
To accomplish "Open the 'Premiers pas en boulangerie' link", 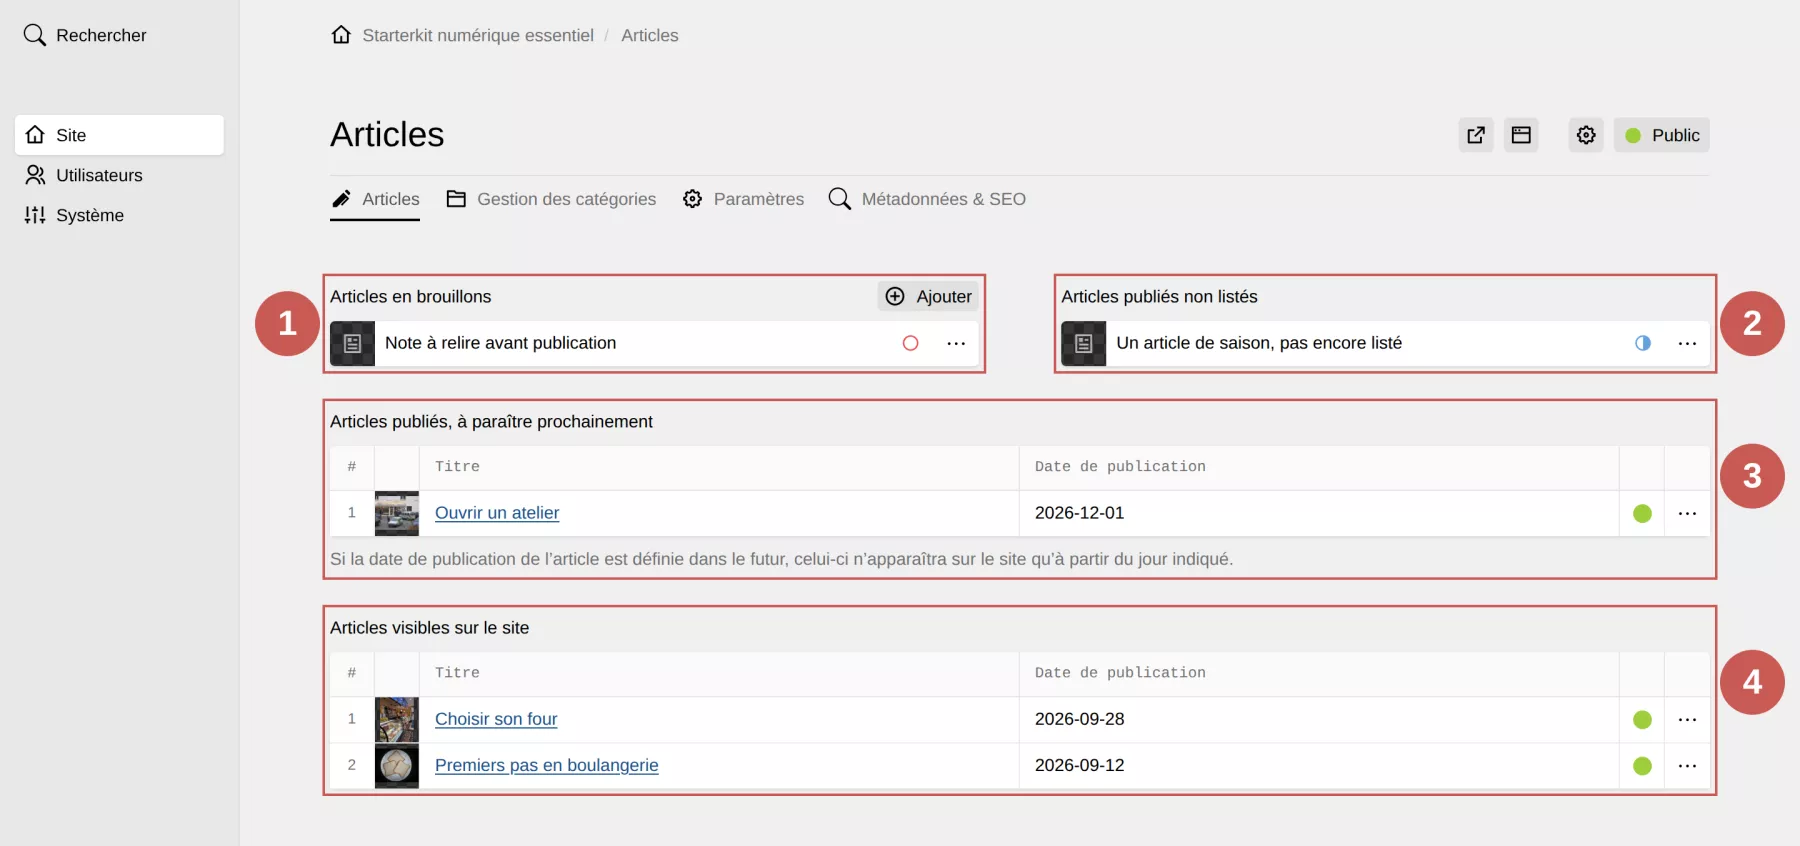I will click(547, 765).
